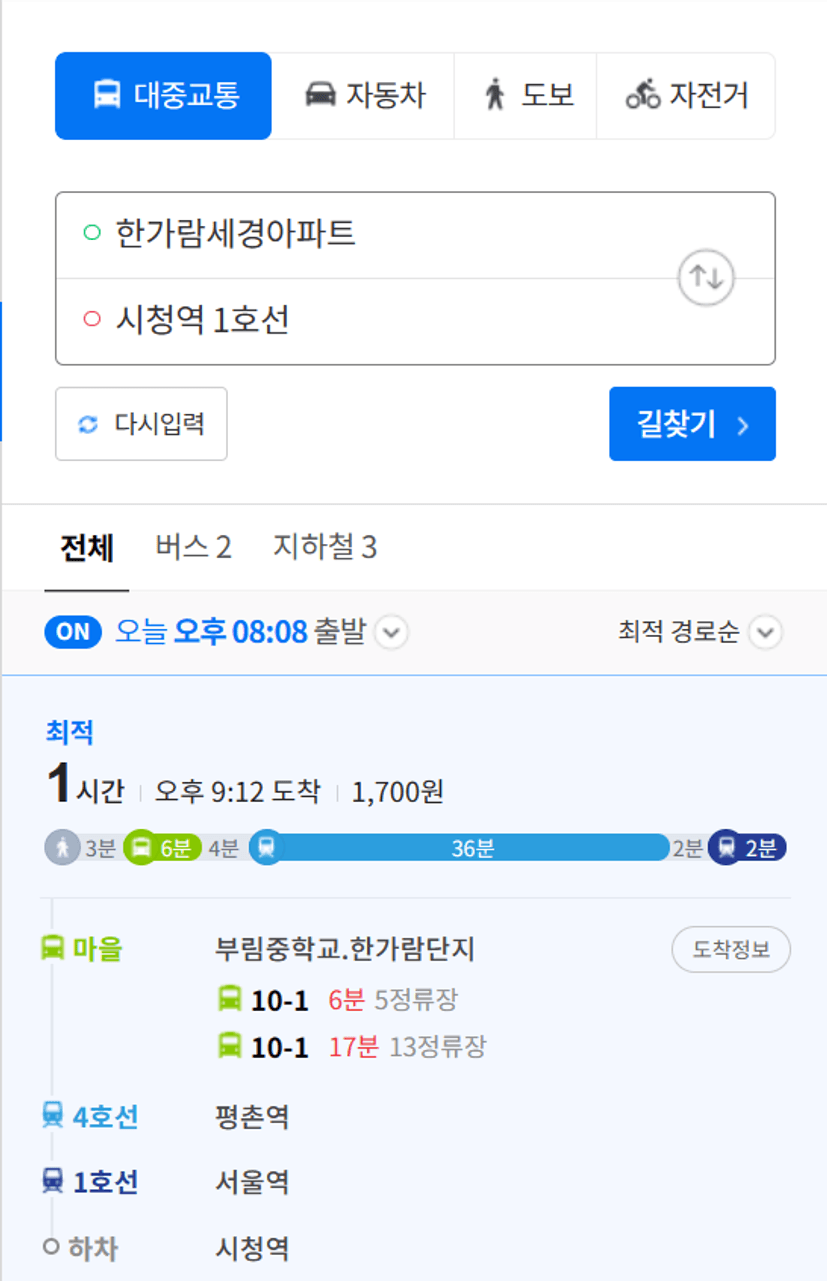Select 대중교통 public transit mode

163,96
